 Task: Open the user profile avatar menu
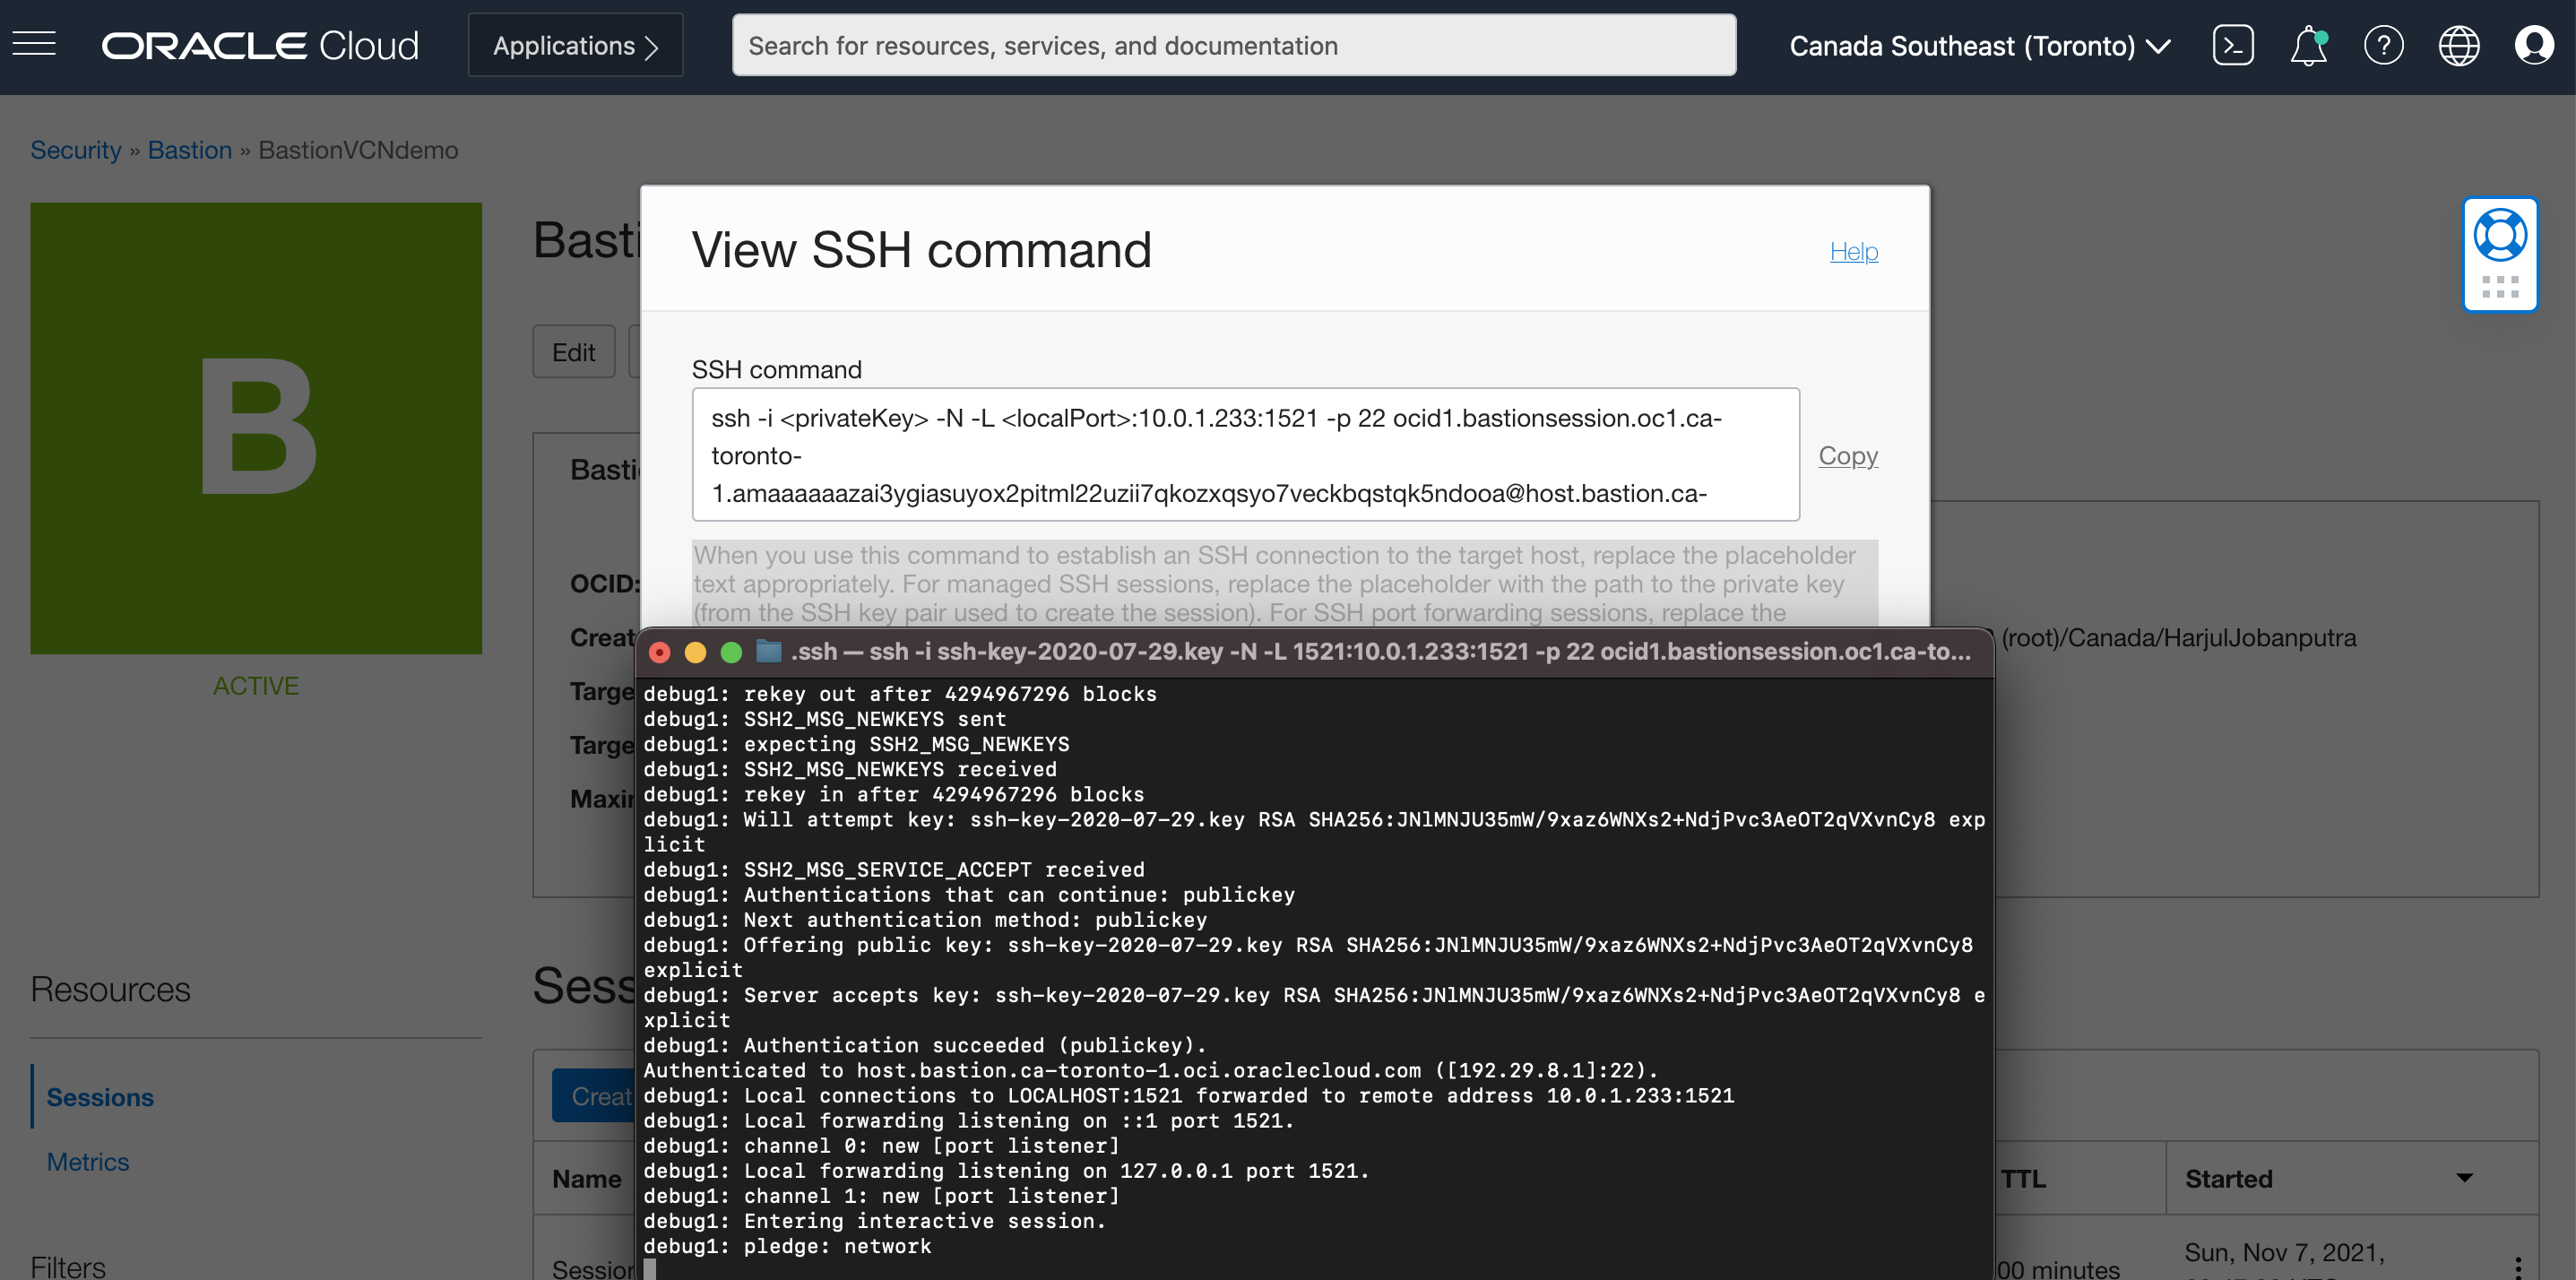point(2535,44)
